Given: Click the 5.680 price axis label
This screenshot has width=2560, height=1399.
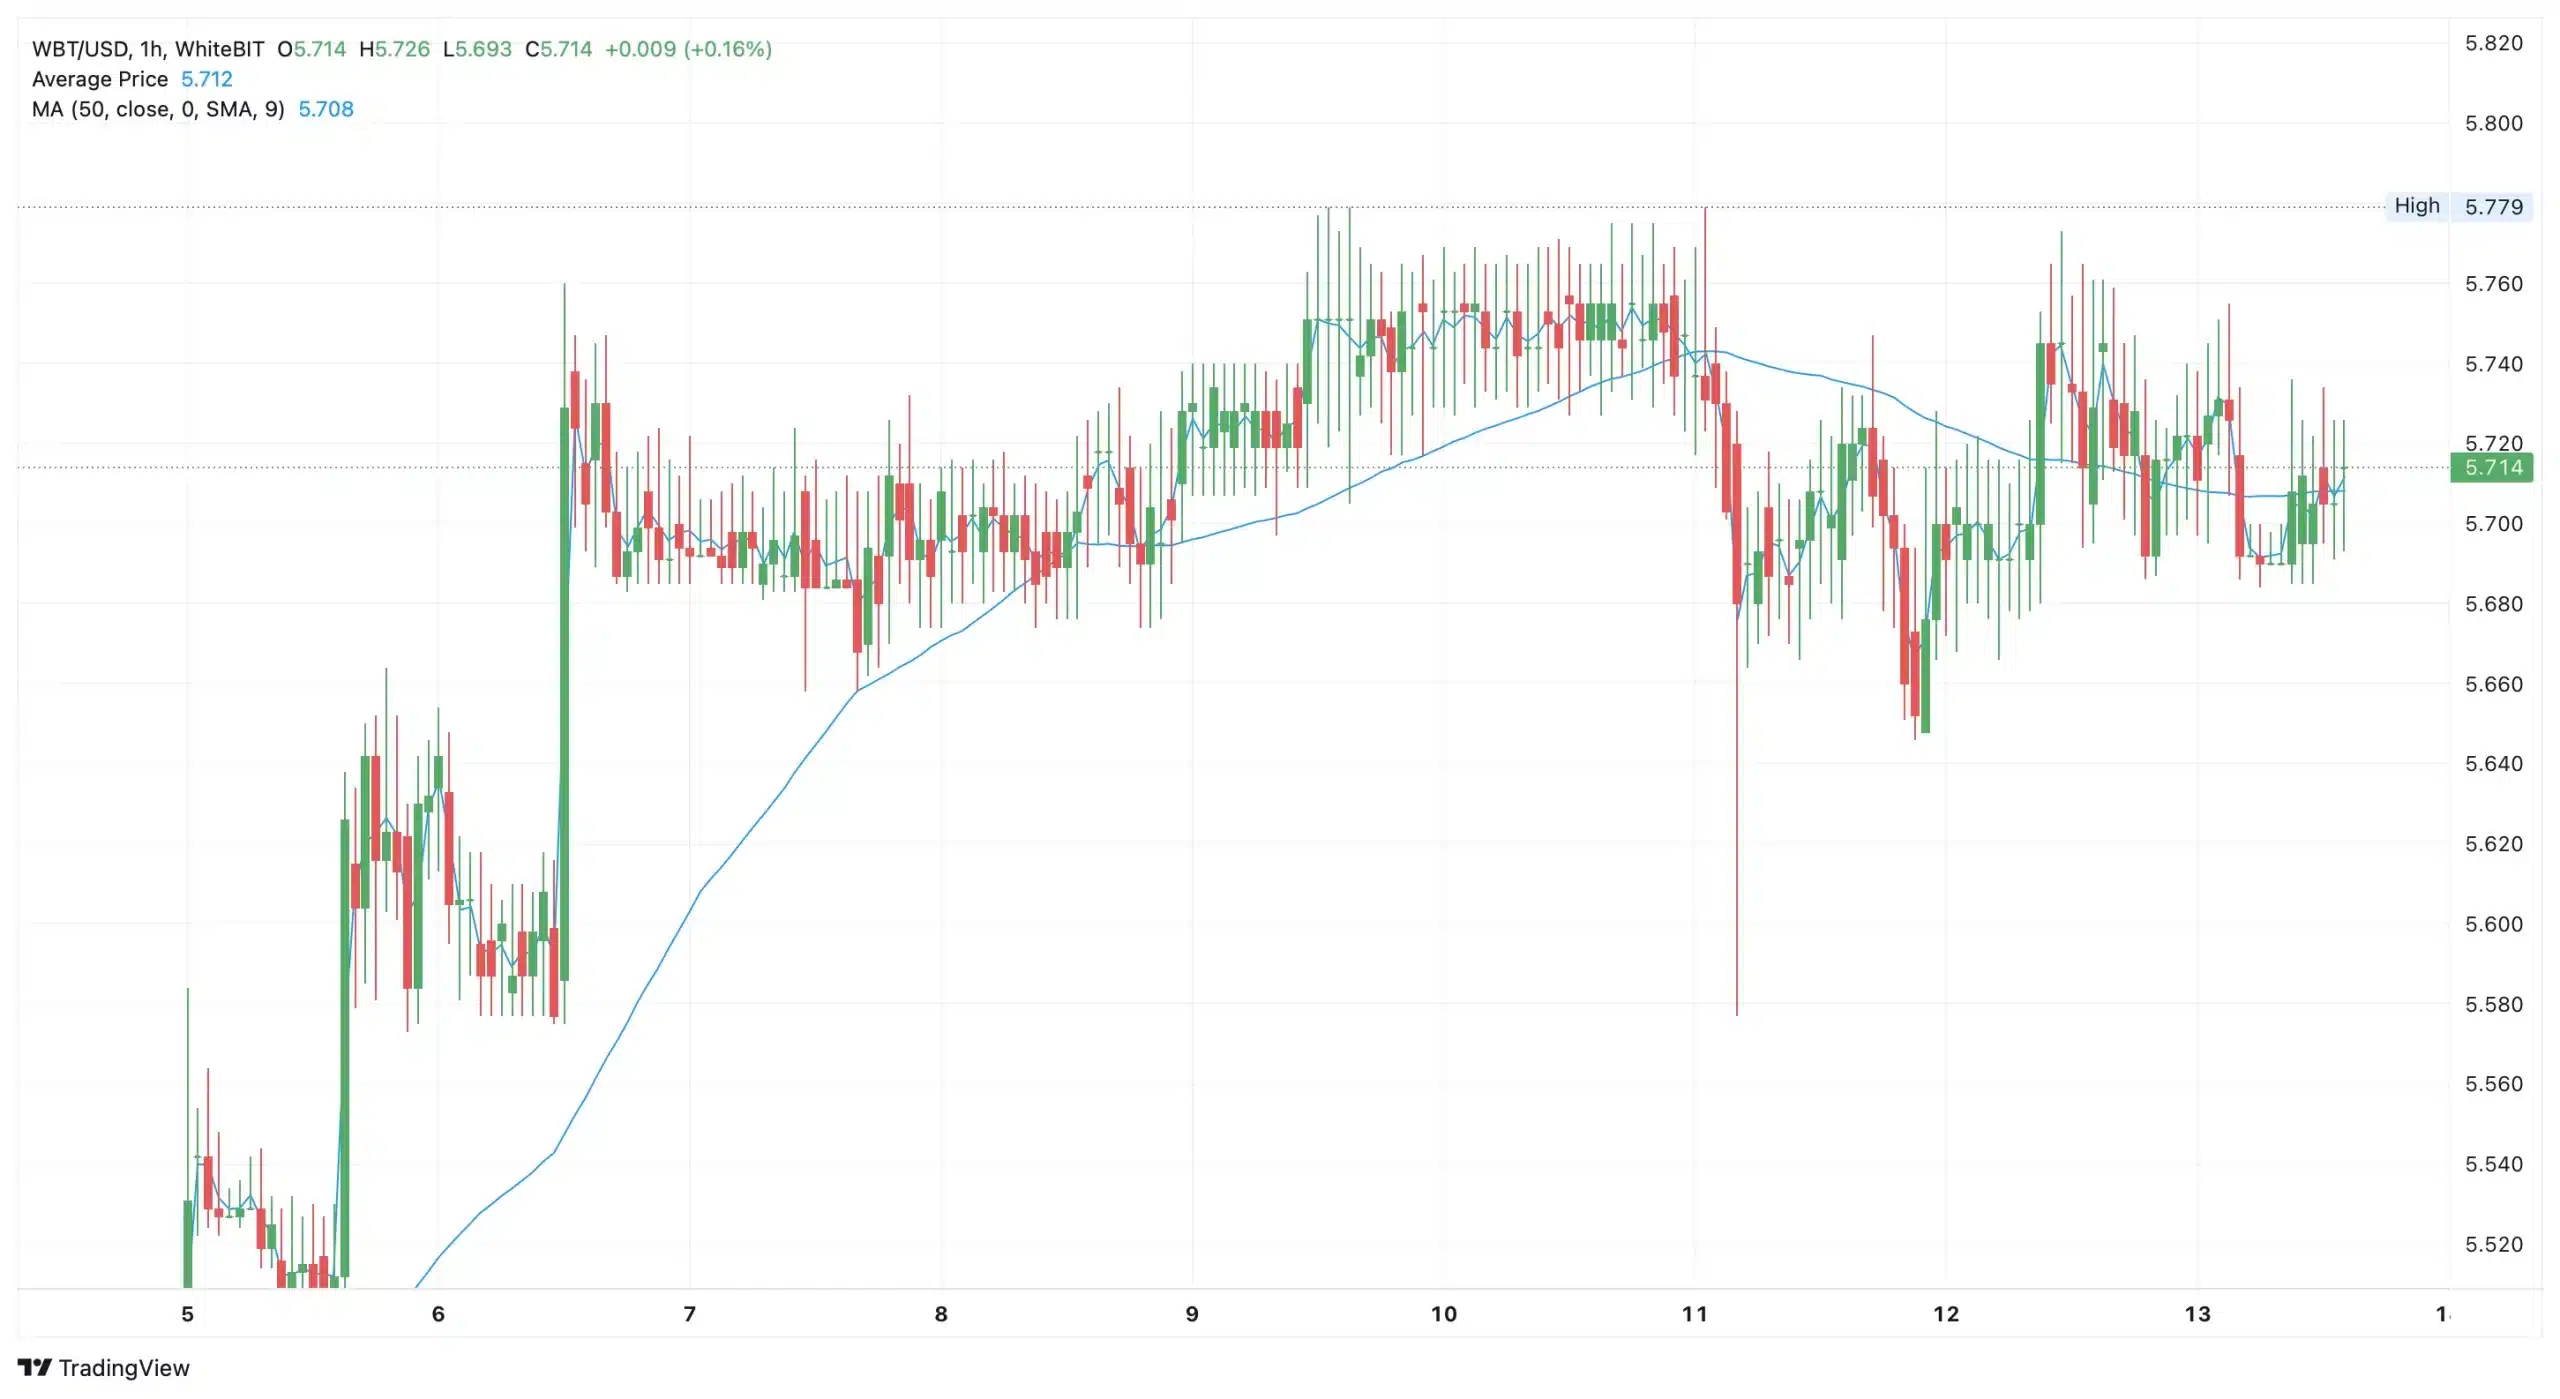Looking at the screenshot, I should coord(2494,604).
